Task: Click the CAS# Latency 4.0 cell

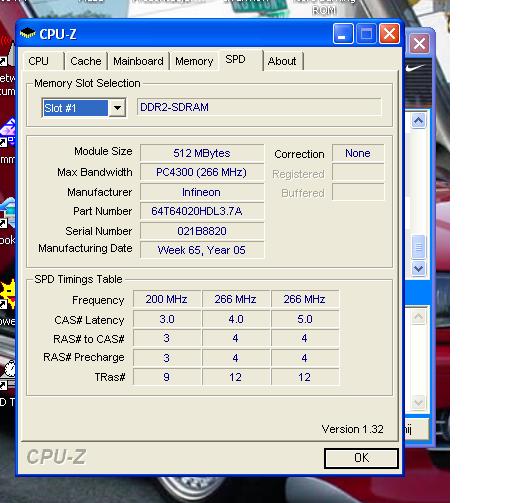Action: [x=236, y=319]
